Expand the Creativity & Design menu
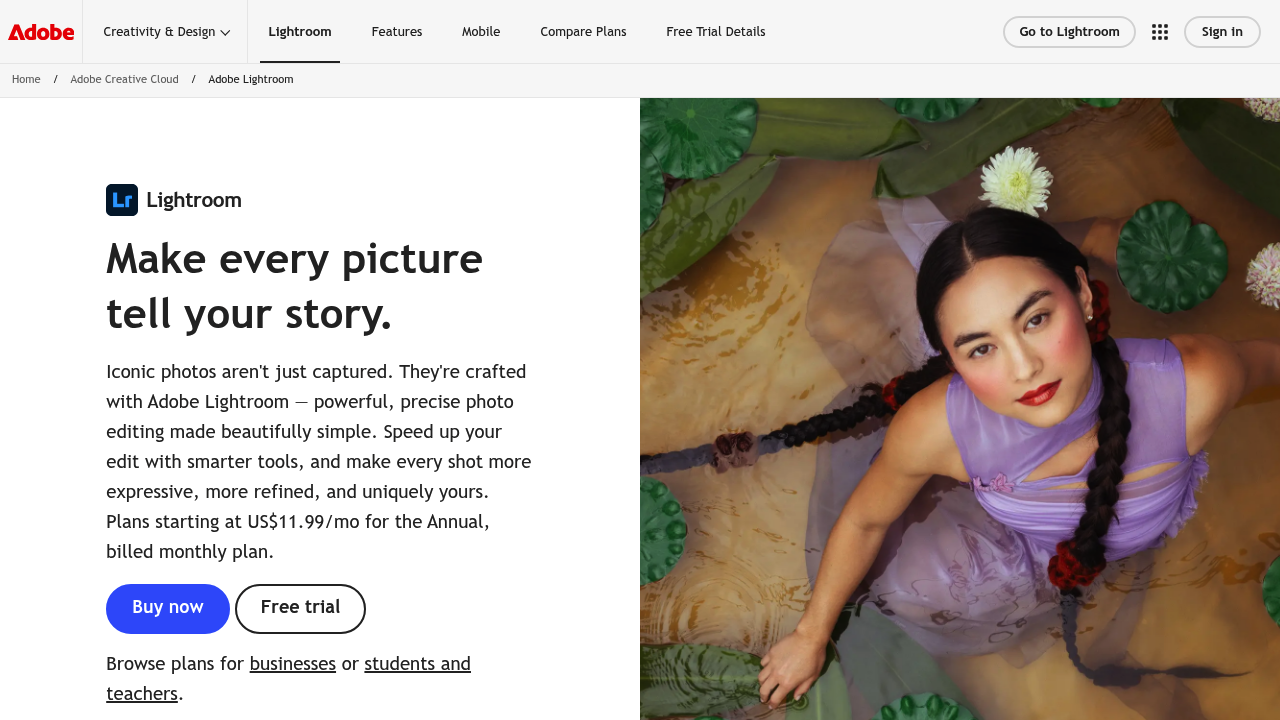This screenshot has height=720, width=1280. point(167,32)
